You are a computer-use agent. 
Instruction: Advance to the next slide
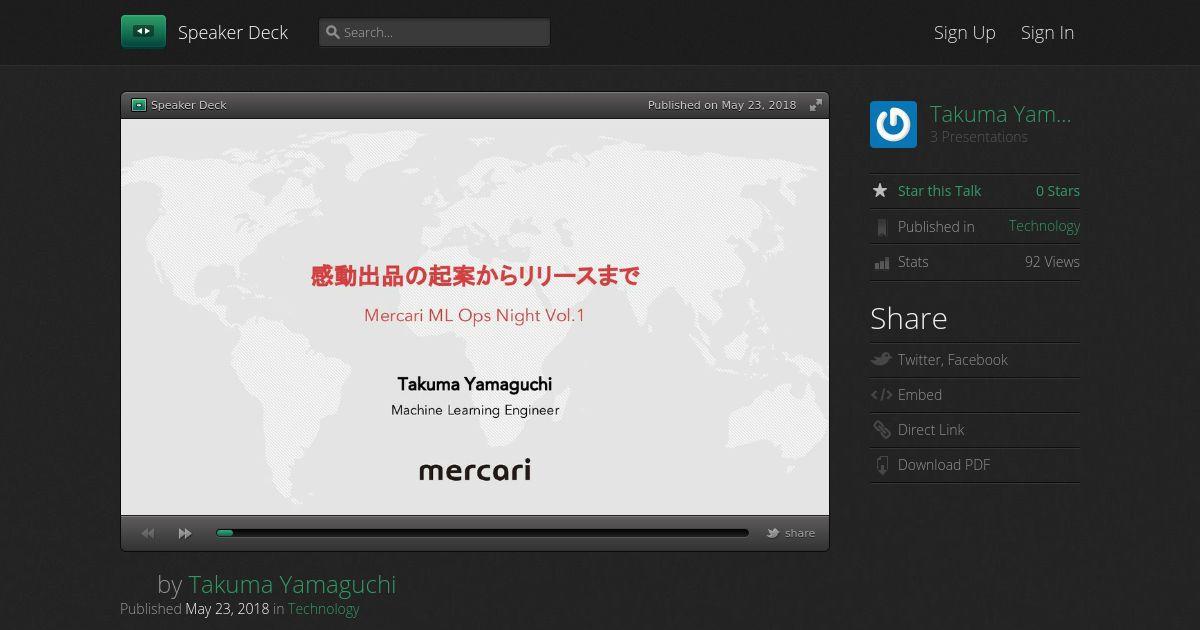click(185, 534)
